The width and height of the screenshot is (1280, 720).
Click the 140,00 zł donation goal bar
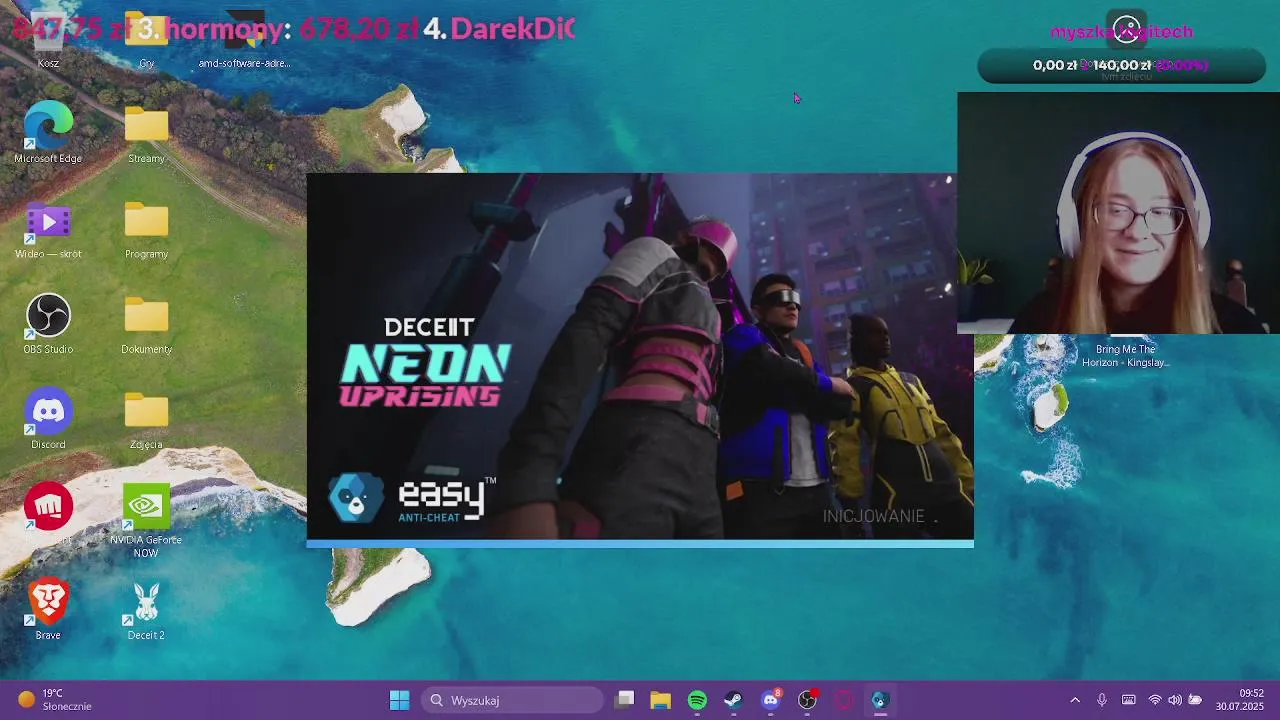(1121, 66)
